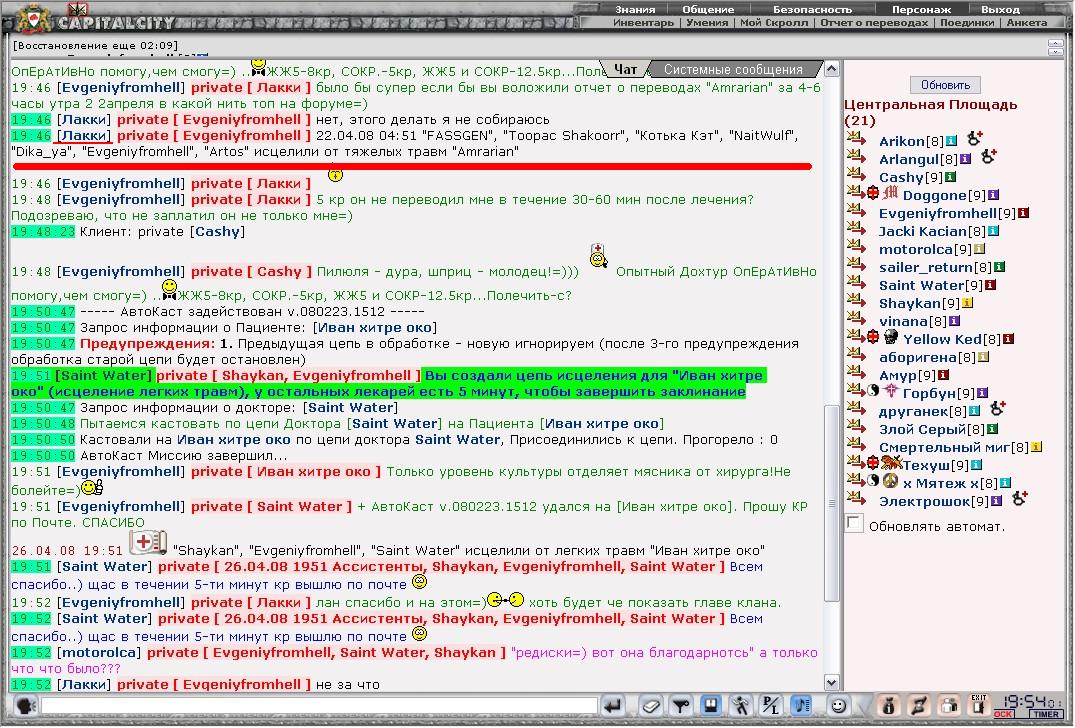Click the private-message arrow icon for motorolca
The image size is (1075, 728).
[855, 246]
